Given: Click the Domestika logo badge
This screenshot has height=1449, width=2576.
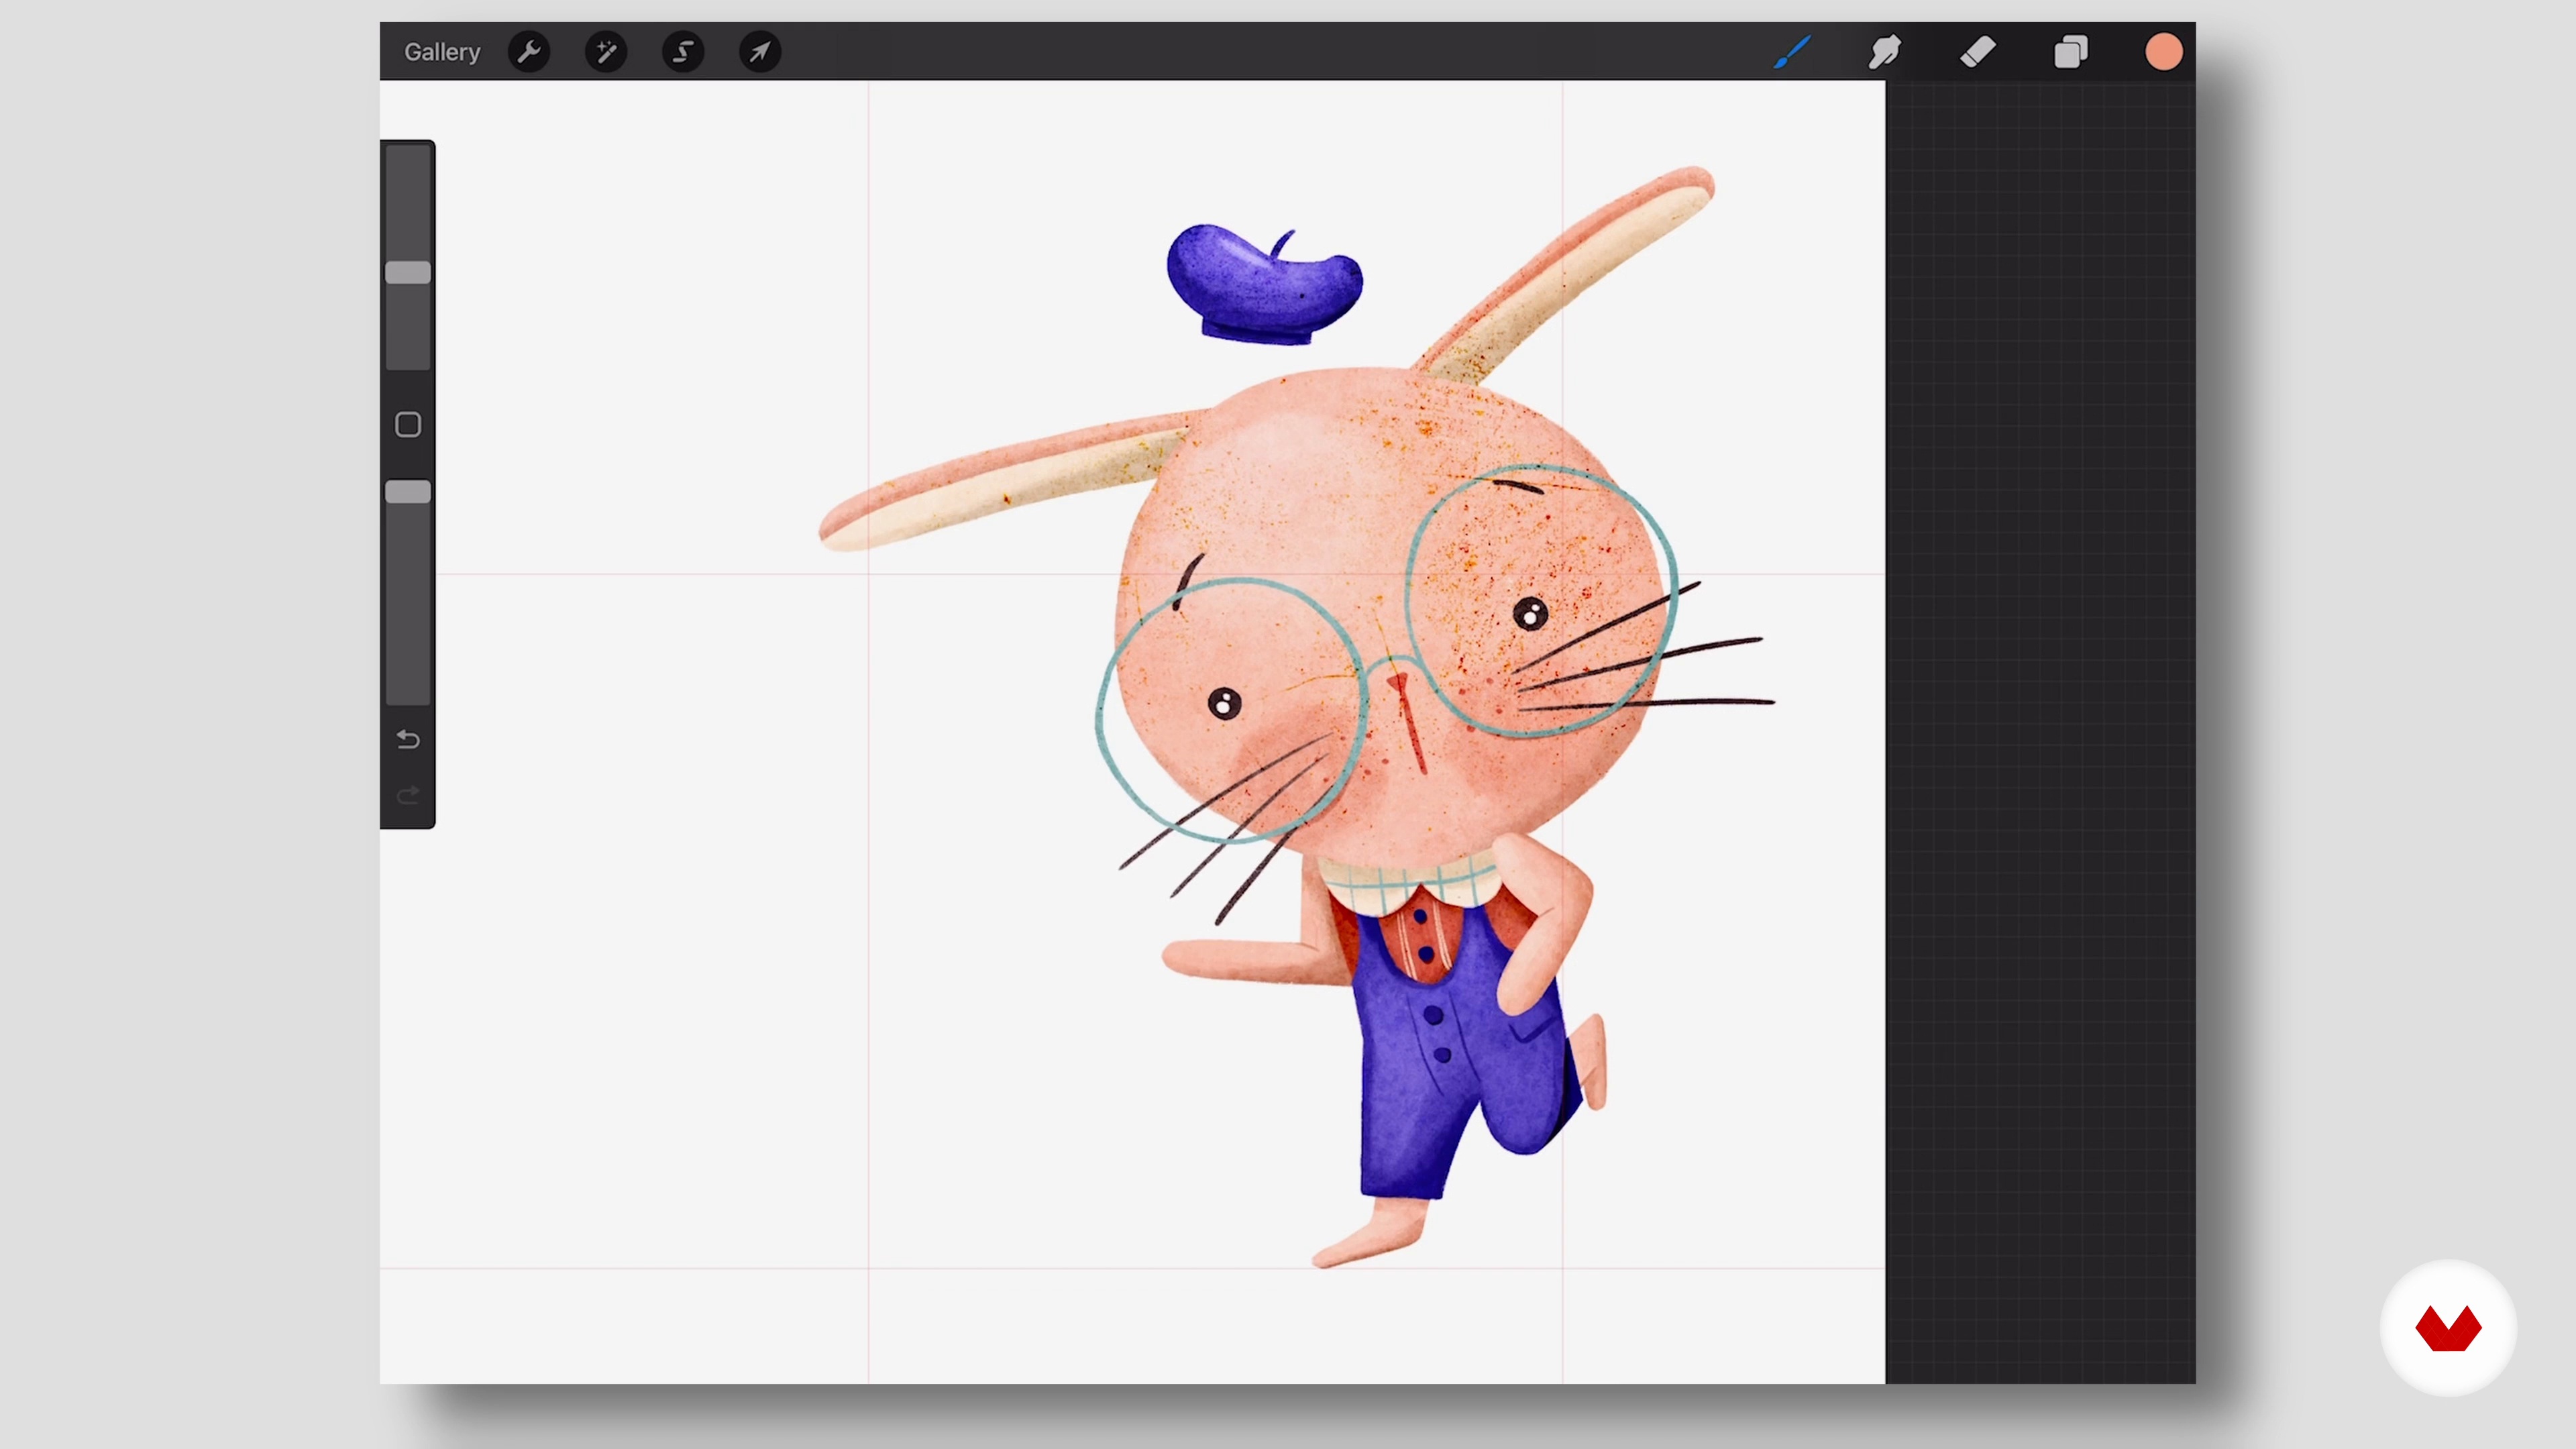Looking at the screenshot, I should (x=2448, y=1328).
